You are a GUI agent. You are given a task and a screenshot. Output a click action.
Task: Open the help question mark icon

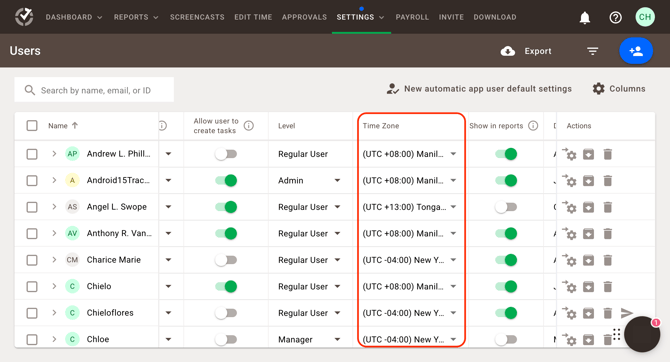point(615,18)
